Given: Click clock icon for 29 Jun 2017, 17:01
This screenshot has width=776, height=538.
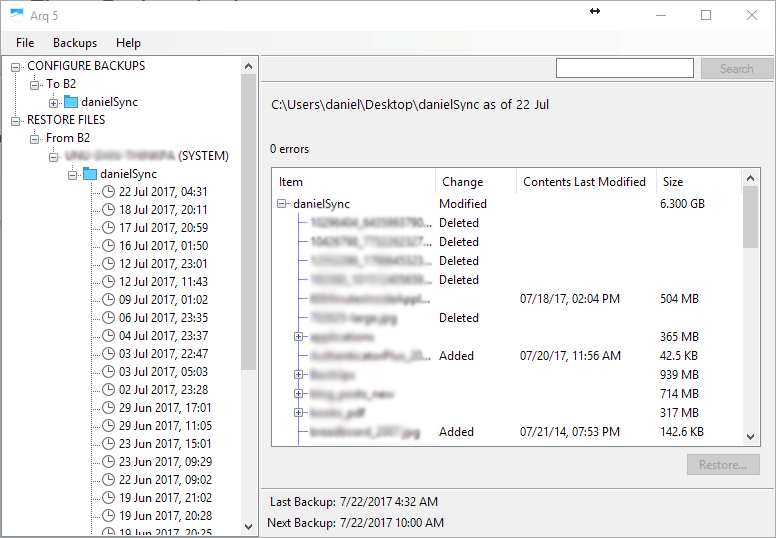Looking at the screenshot, I should pyautogui.click(x=108, y=407).
